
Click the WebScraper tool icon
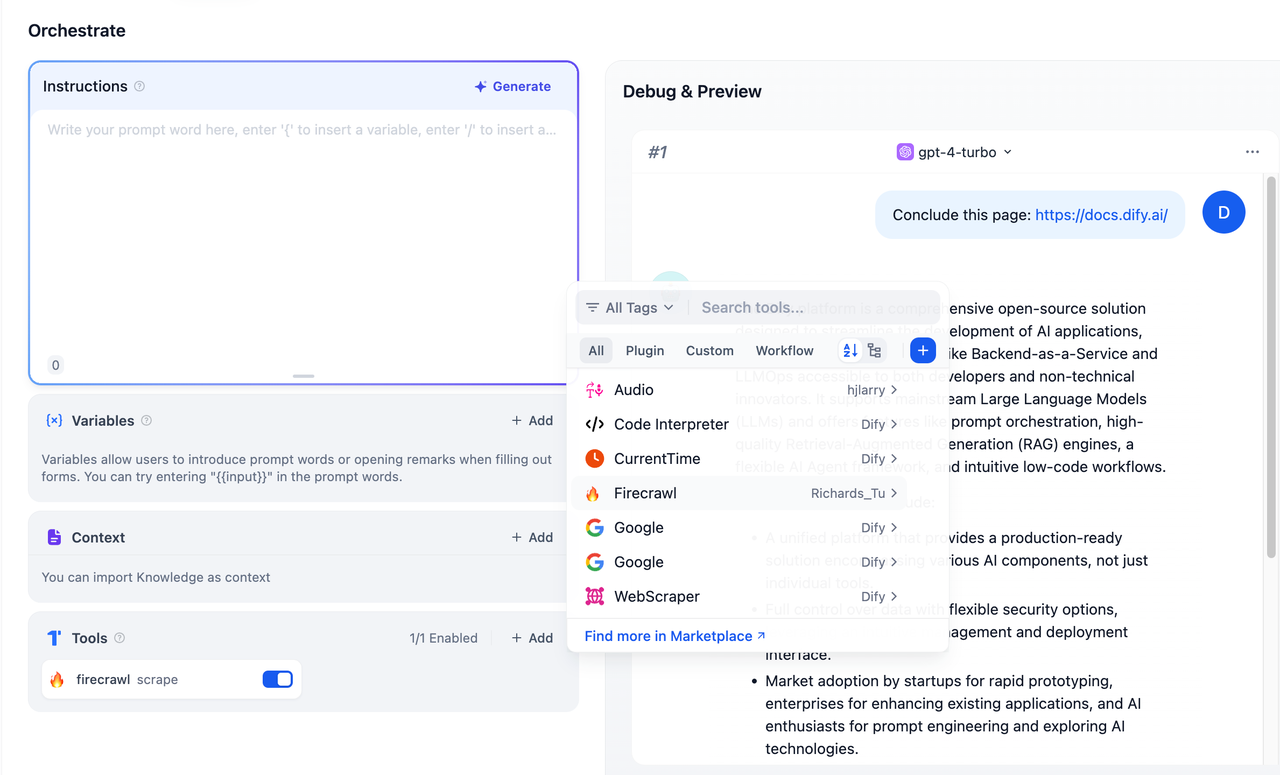[x=594, y=597]
